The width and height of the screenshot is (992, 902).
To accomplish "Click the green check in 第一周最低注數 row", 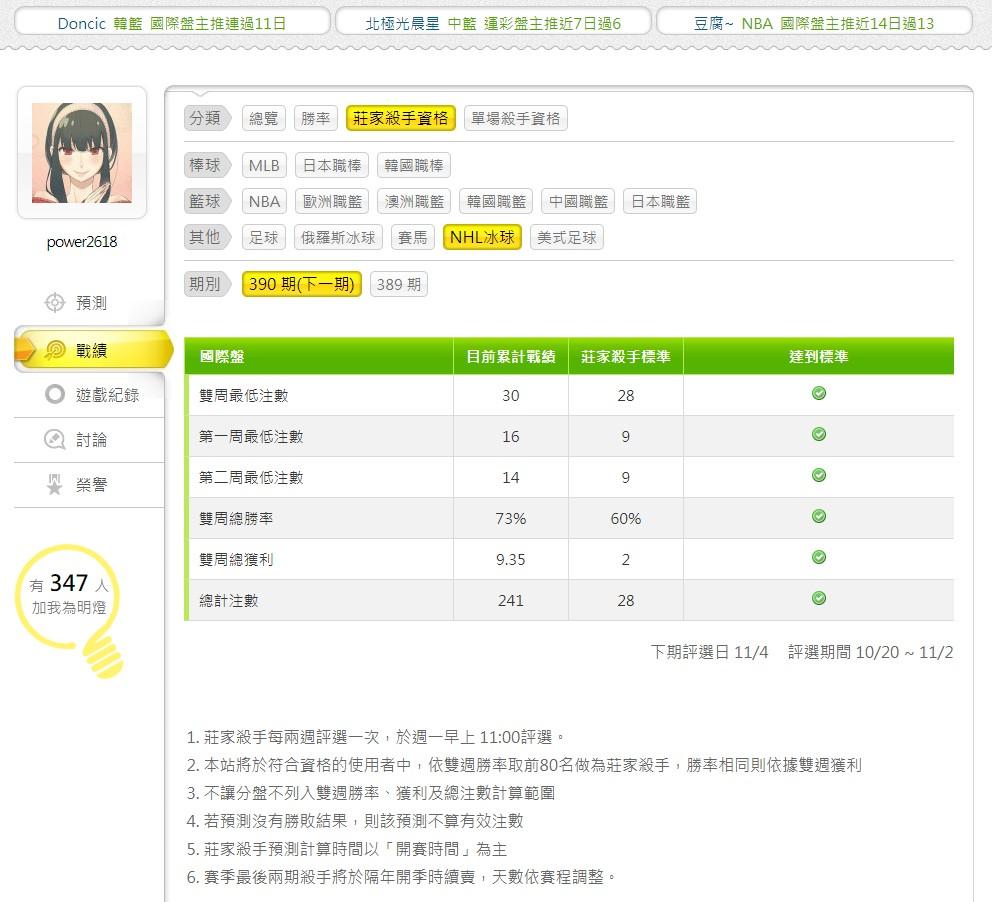I will 819,435.
